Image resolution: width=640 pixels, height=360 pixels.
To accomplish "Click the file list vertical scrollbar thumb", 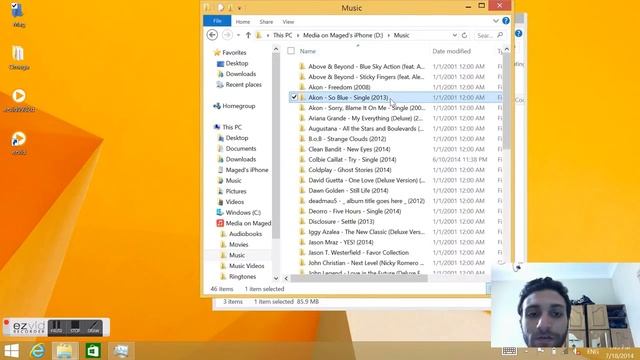I will (x=507, y=102).
